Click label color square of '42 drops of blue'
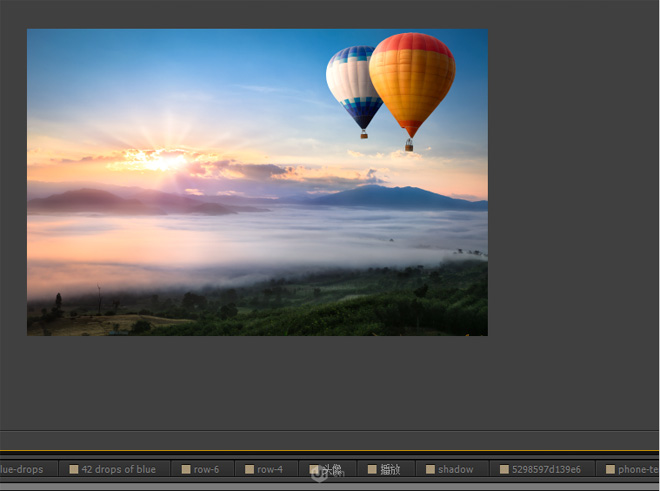The width and height of the screenshot is (660, 491). click(x=73, y=469)
